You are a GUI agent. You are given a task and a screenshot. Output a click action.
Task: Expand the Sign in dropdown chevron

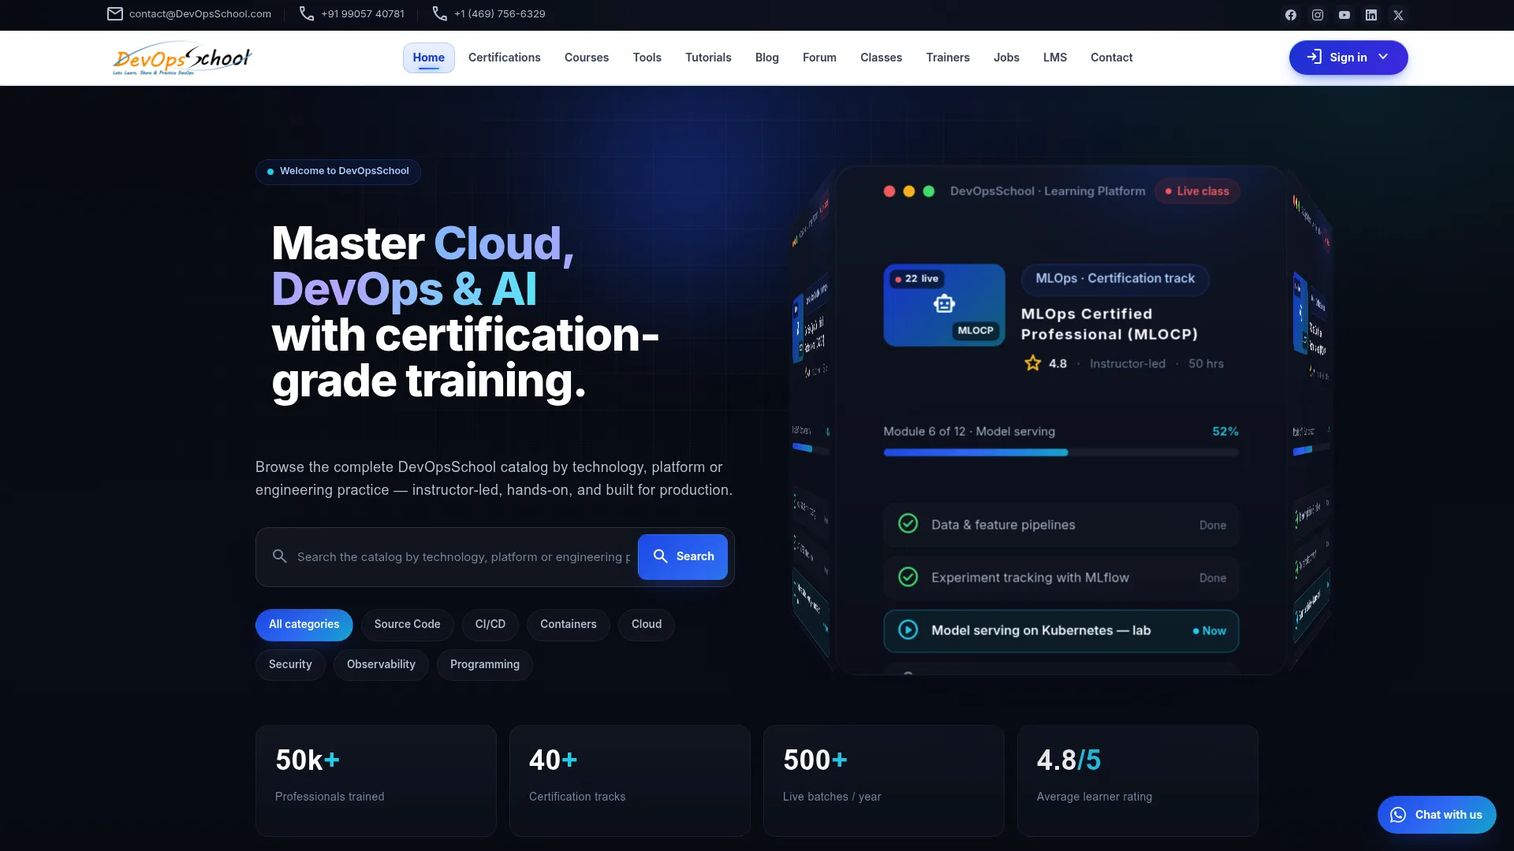pos(1383,57)
